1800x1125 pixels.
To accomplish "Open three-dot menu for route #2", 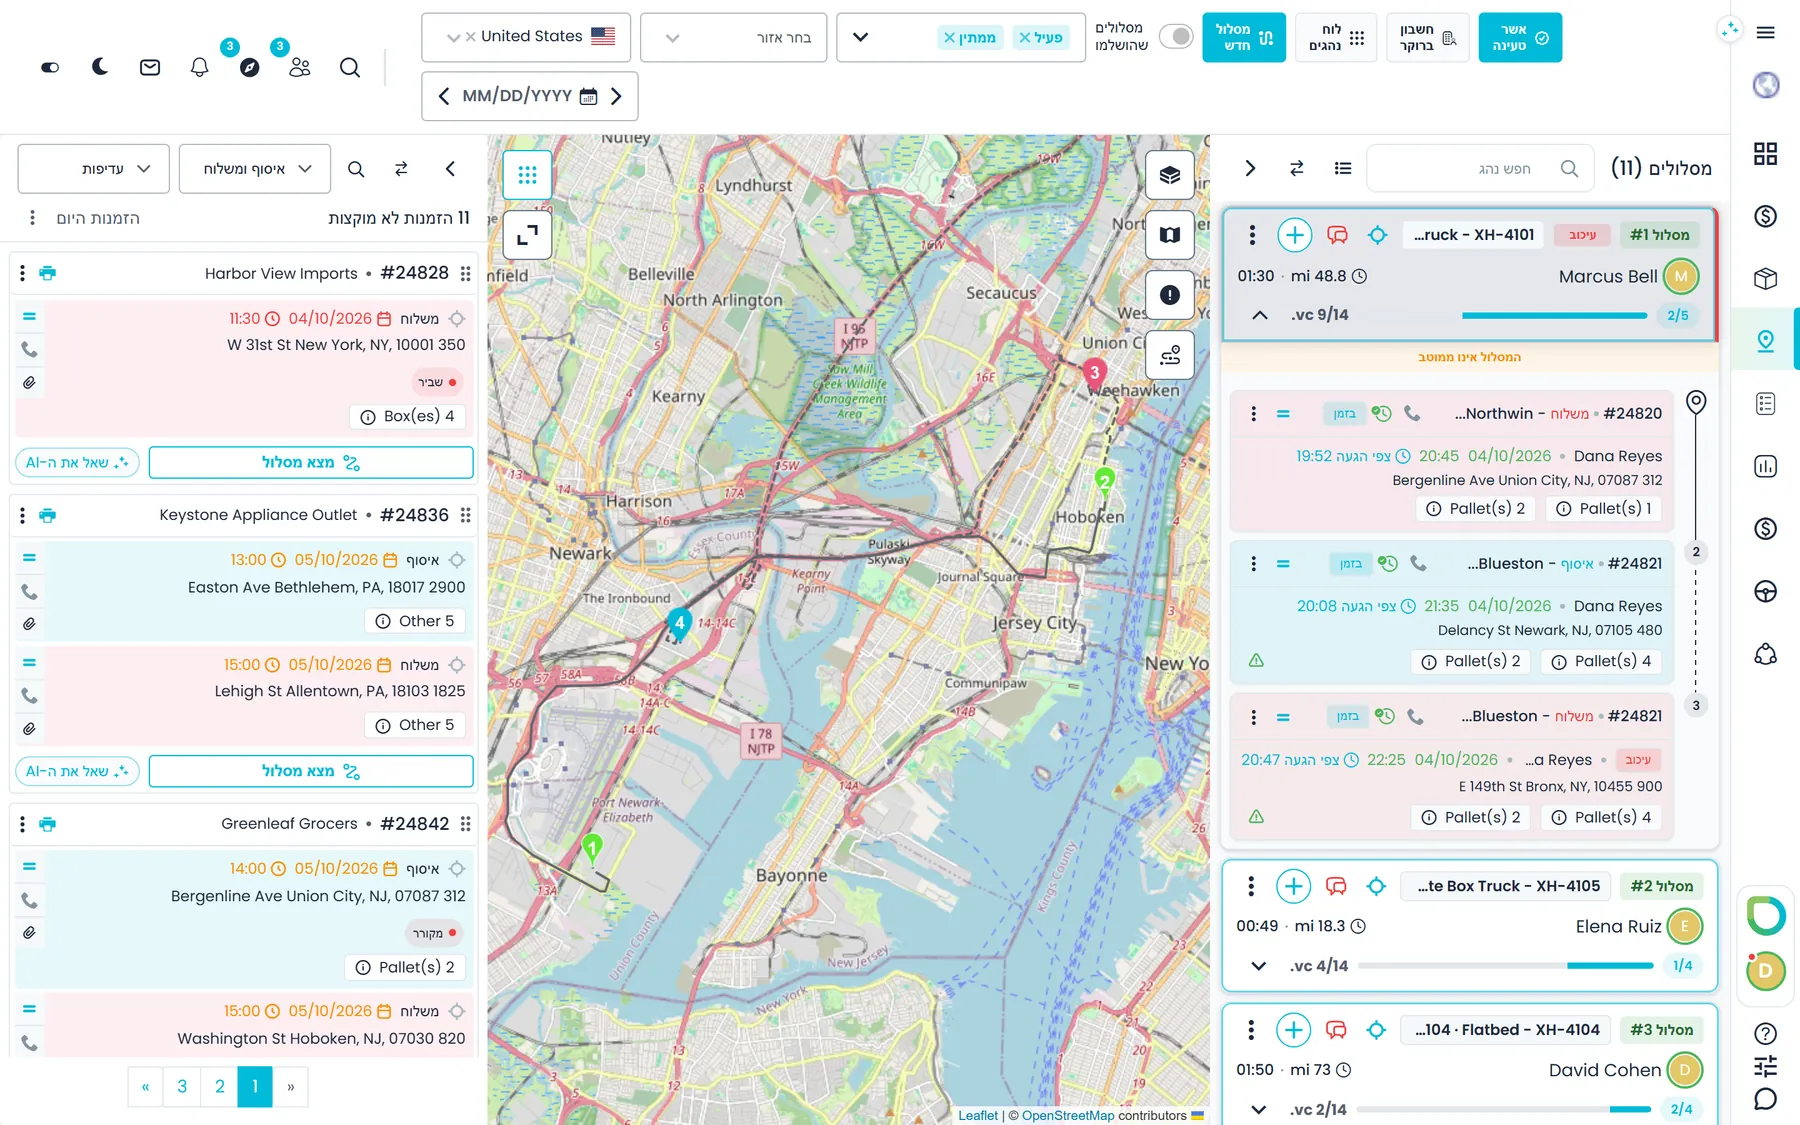I will [x=1251, y=886].
